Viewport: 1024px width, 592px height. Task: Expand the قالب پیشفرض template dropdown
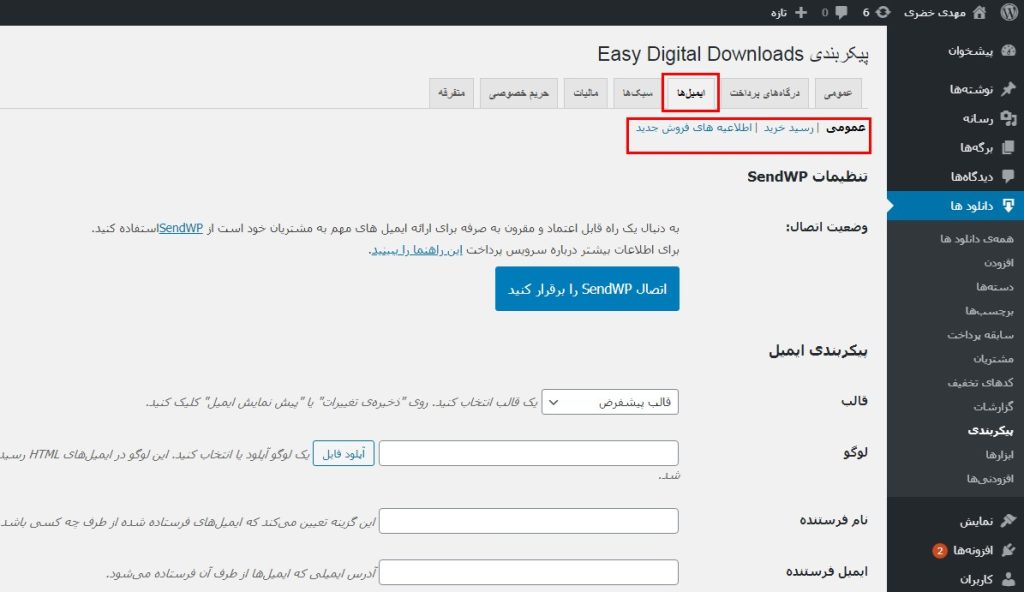(610, 402)
